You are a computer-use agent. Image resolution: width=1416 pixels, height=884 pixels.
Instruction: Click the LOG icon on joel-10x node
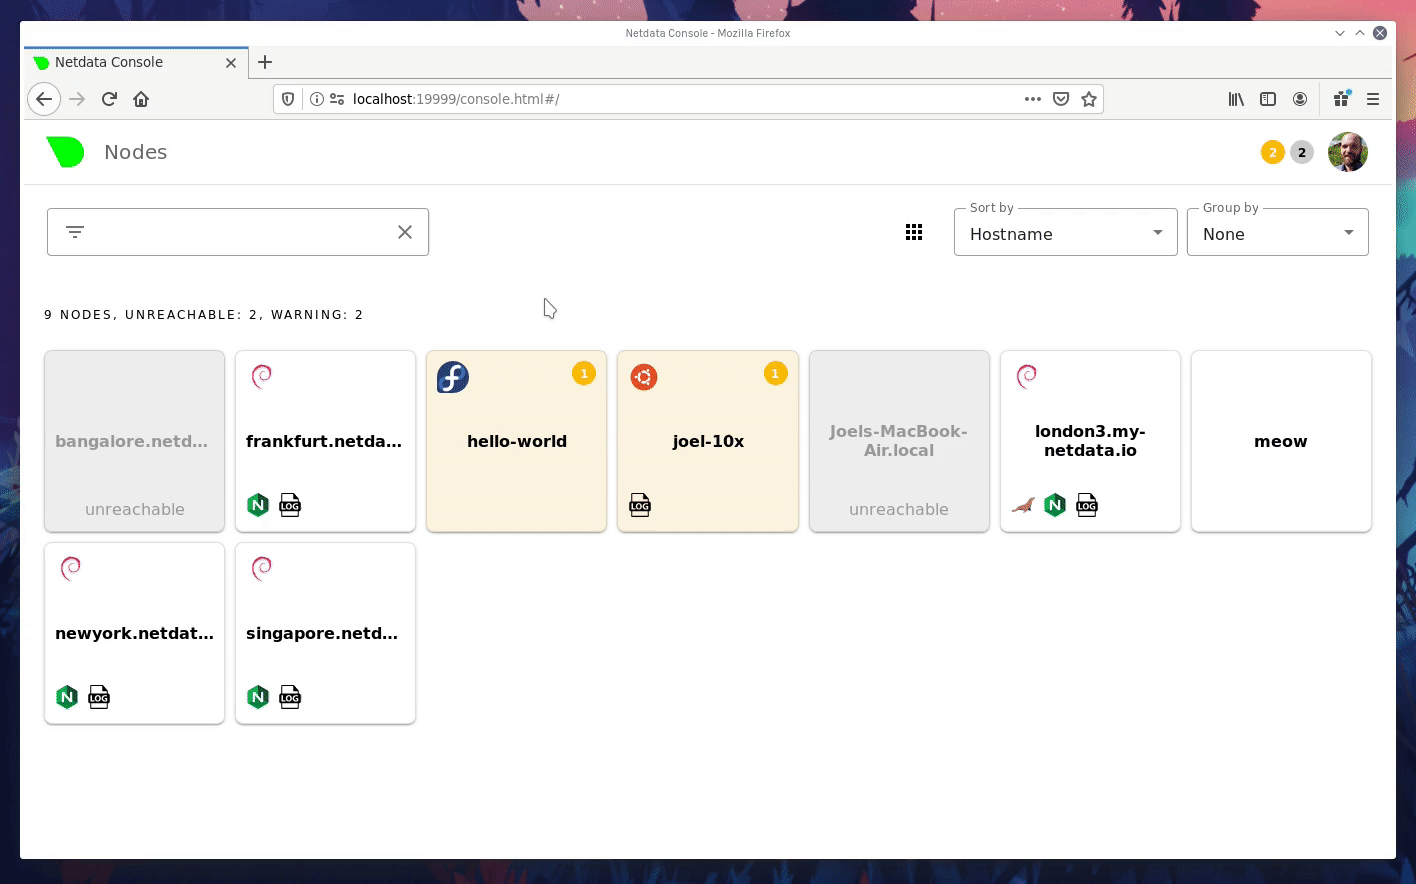(x=640, y=505)
